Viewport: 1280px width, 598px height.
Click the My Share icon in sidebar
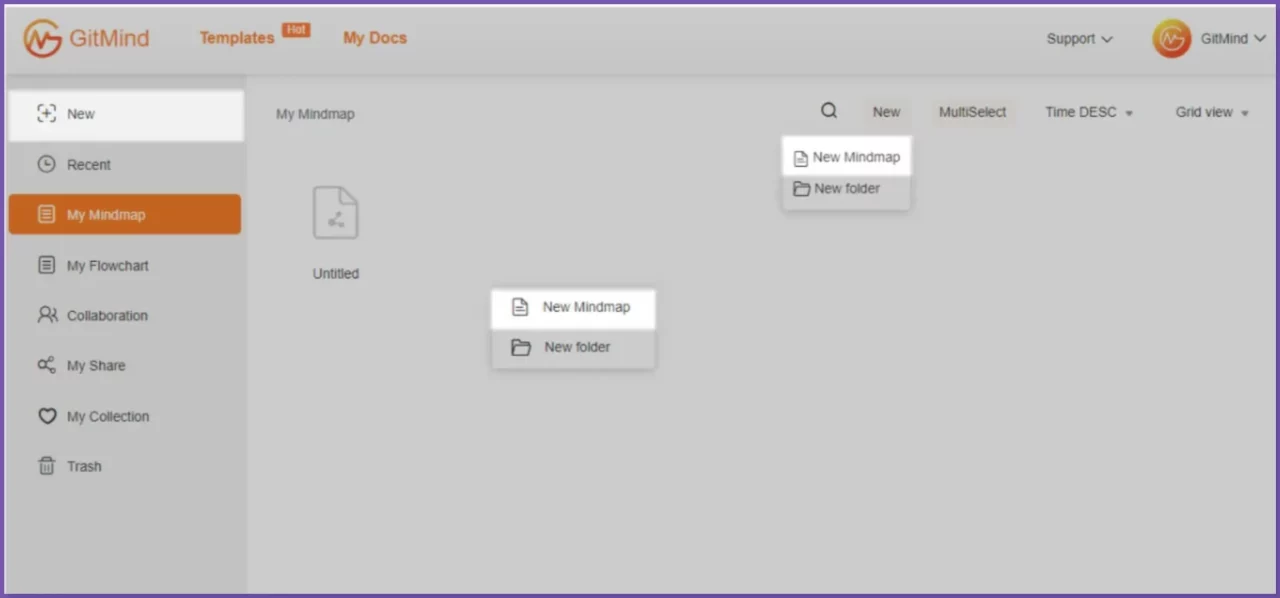46,365
